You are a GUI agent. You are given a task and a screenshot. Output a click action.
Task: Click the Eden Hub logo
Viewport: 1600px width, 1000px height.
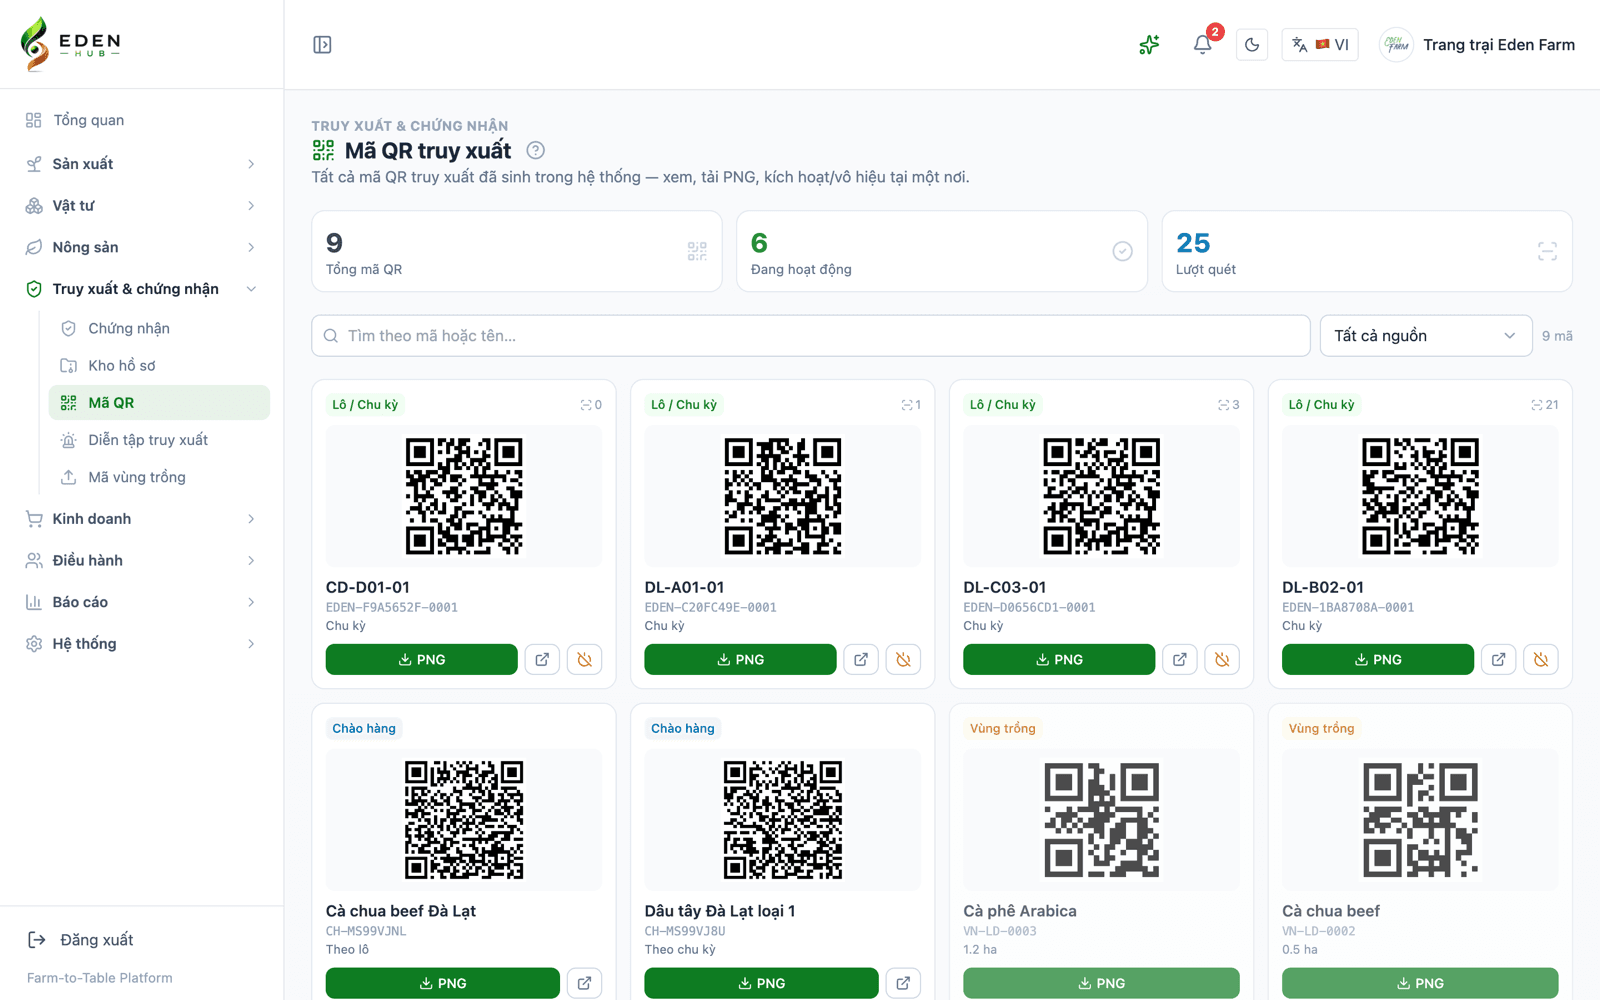tap(71, 44)
